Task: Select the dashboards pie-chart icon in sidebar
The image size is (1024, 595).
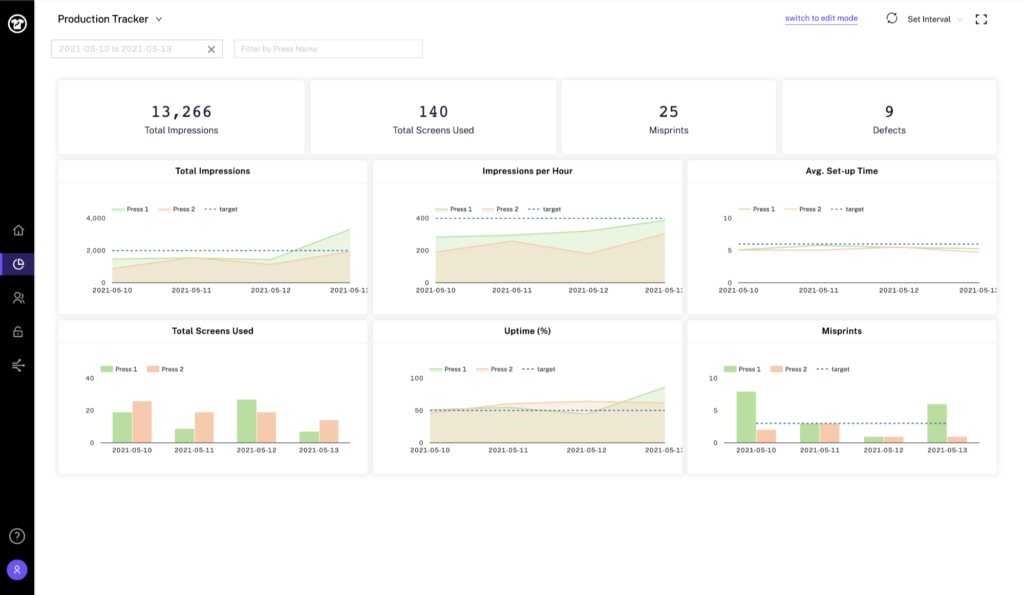Action: (x=18, y=265)
